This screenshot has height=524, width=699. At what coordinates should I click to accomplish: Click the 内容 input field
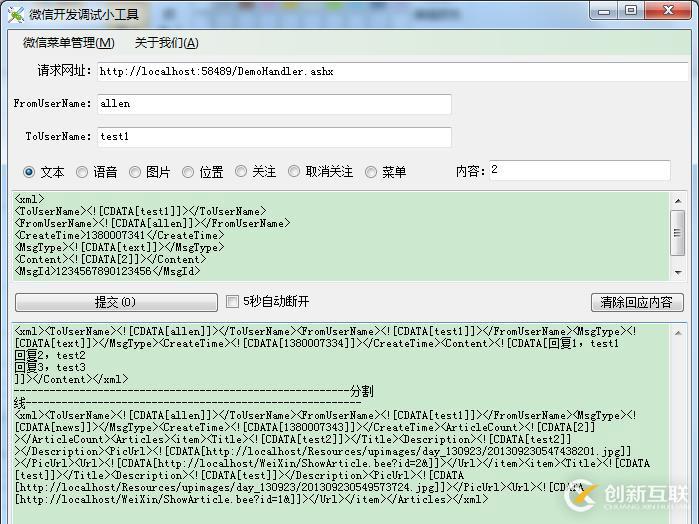[580, 170]
